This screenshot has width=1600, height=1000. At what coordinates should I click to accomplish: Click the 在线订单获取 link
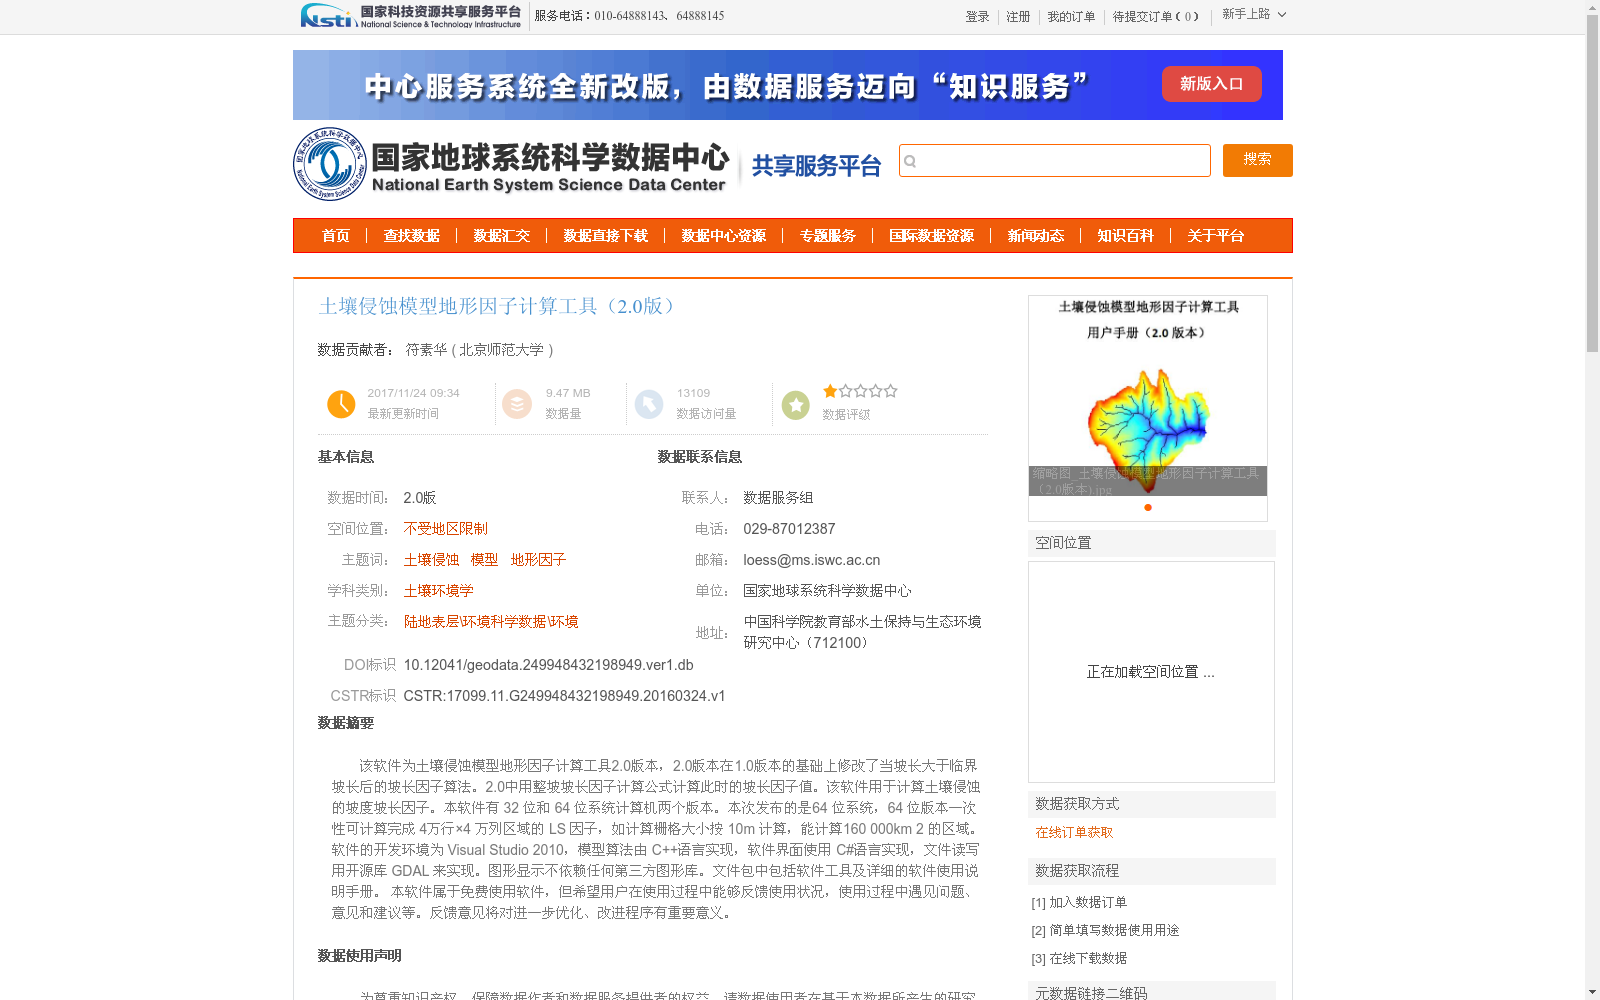tap(1074, 832)
